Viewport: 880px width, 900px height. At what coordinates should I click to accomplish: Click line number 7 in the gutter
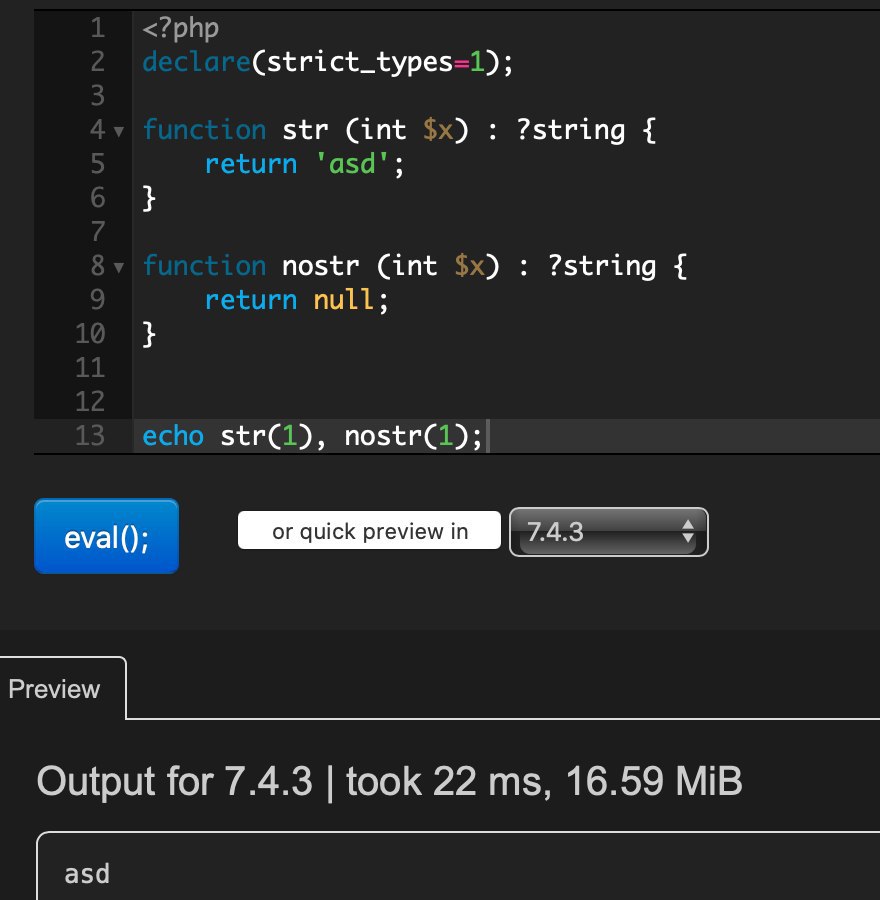coord(98,232)
